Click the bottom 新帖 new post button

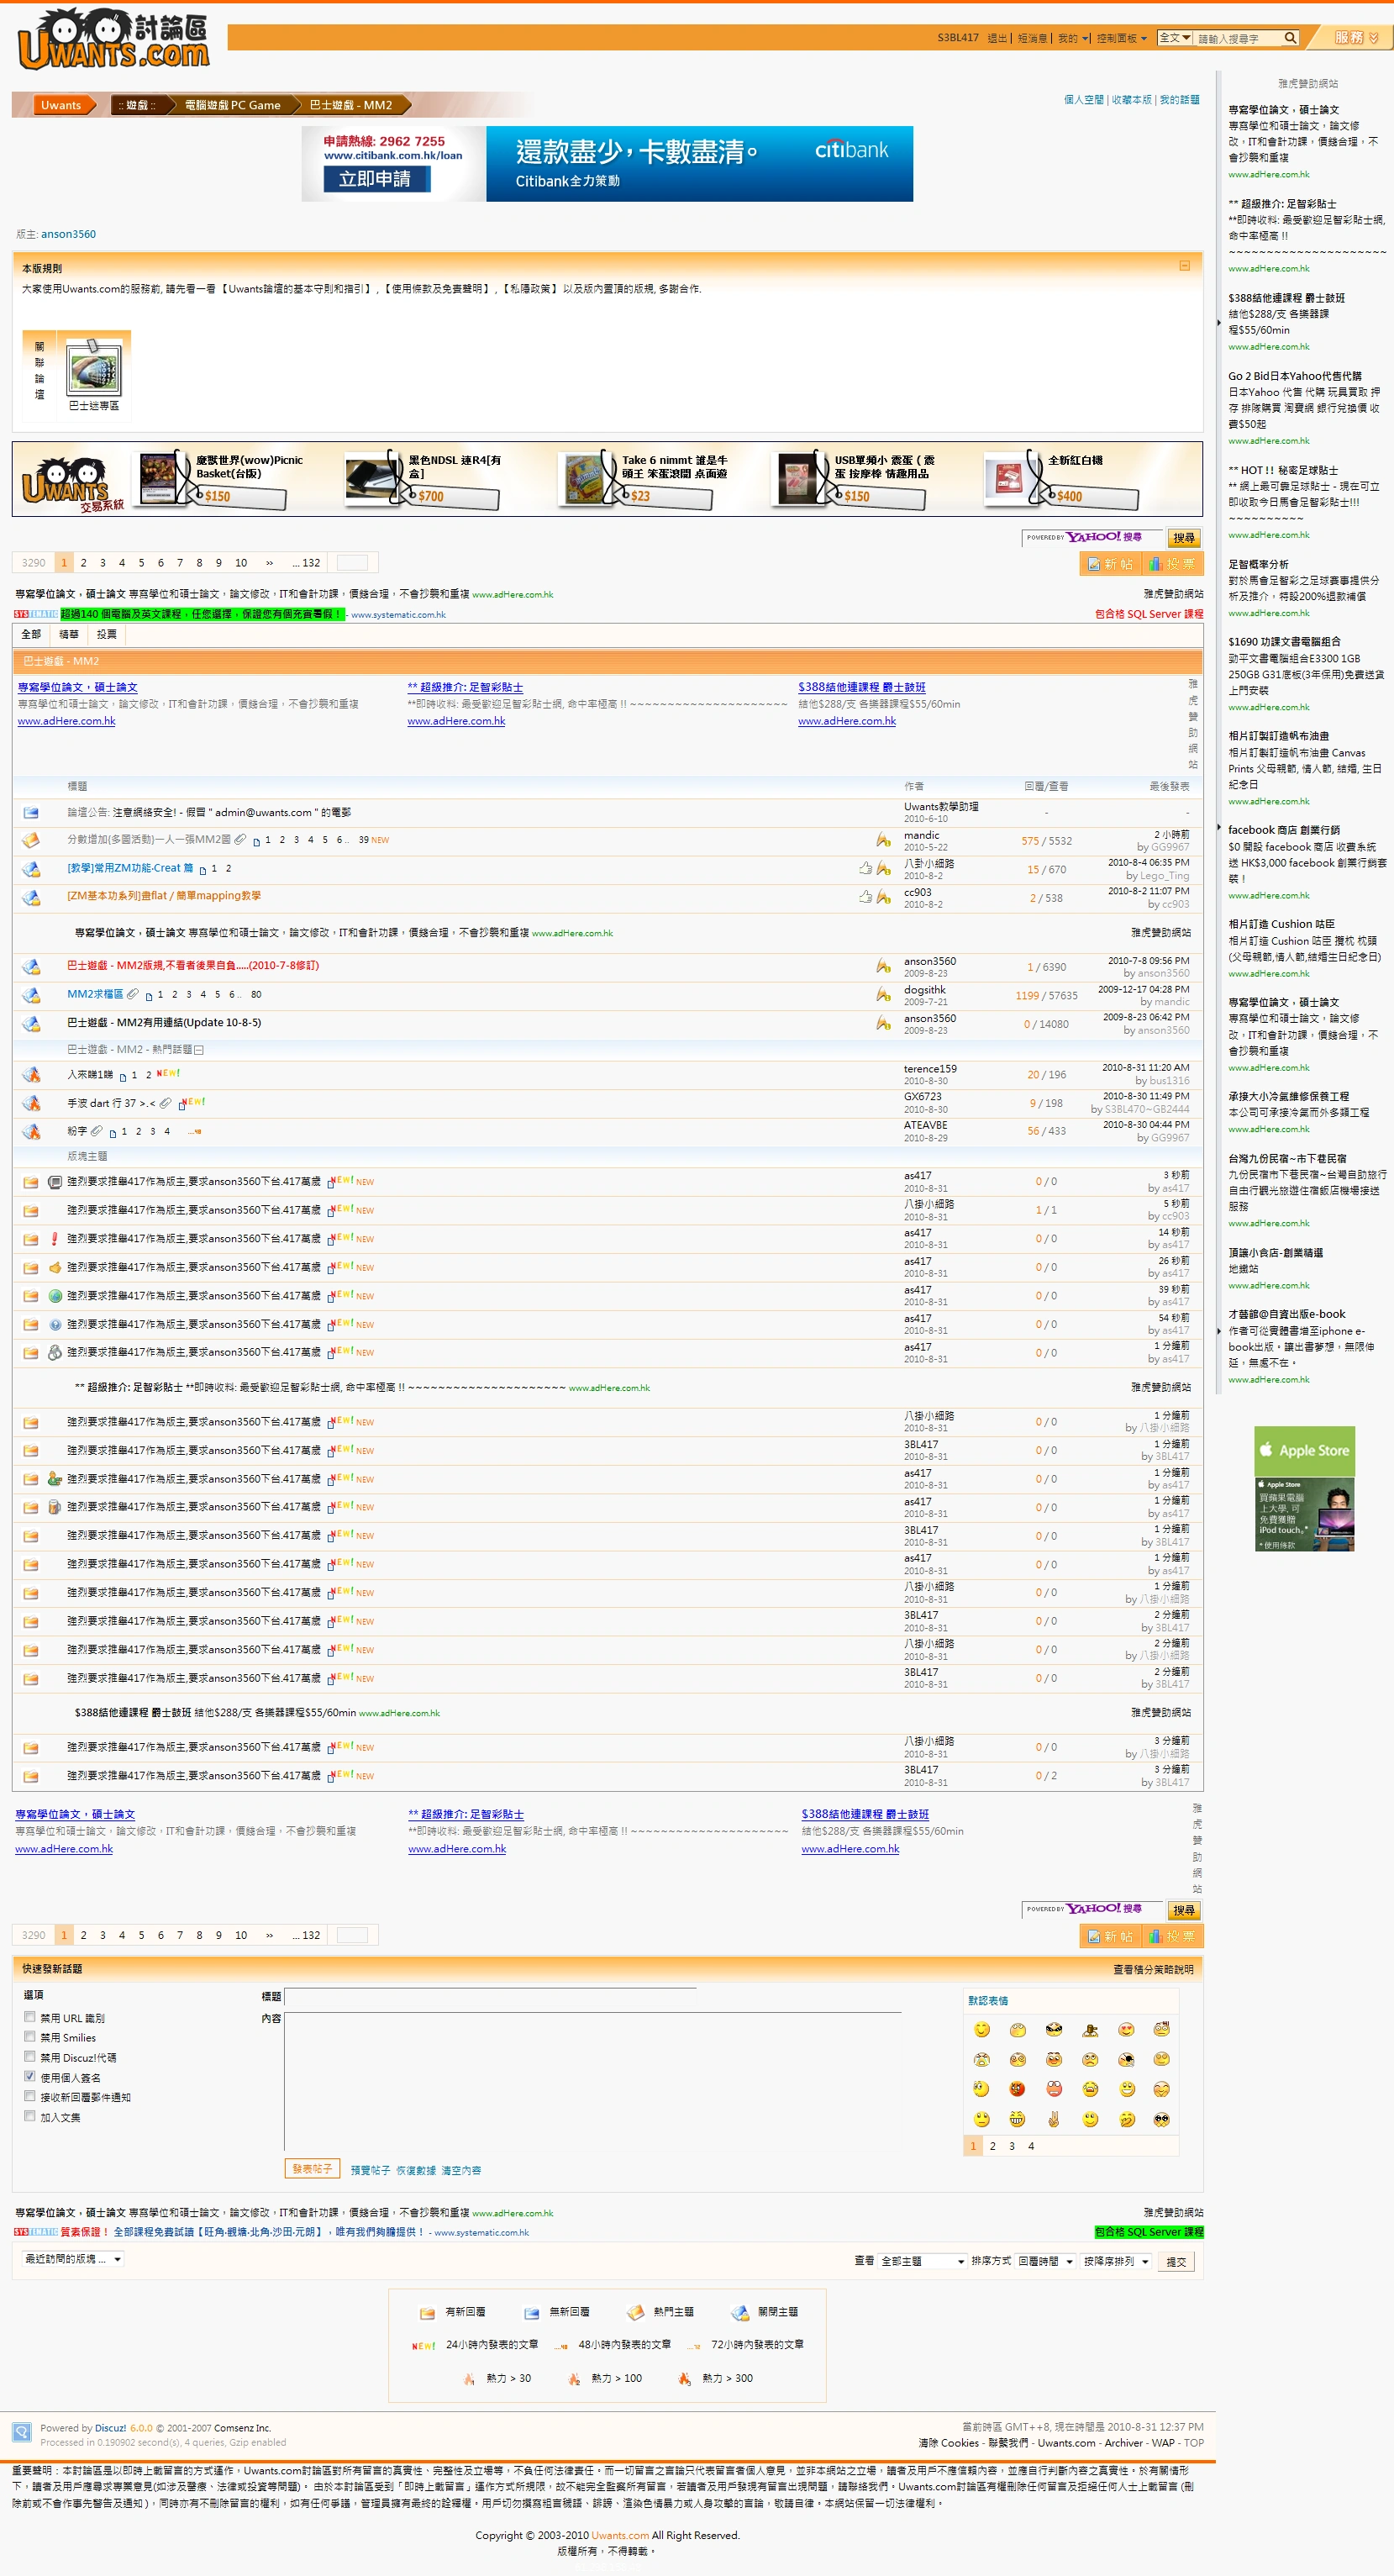[1110, 1936]
